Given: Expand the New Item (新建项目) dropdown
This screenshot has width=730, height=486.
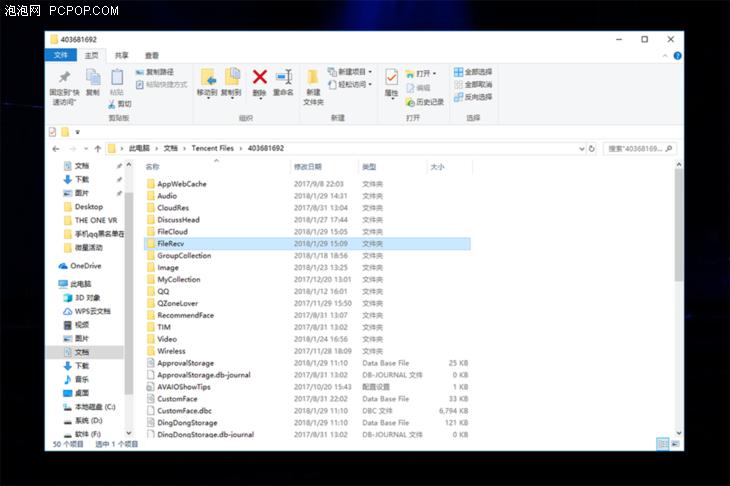Looking at the screenshot, I should point(354,72).
